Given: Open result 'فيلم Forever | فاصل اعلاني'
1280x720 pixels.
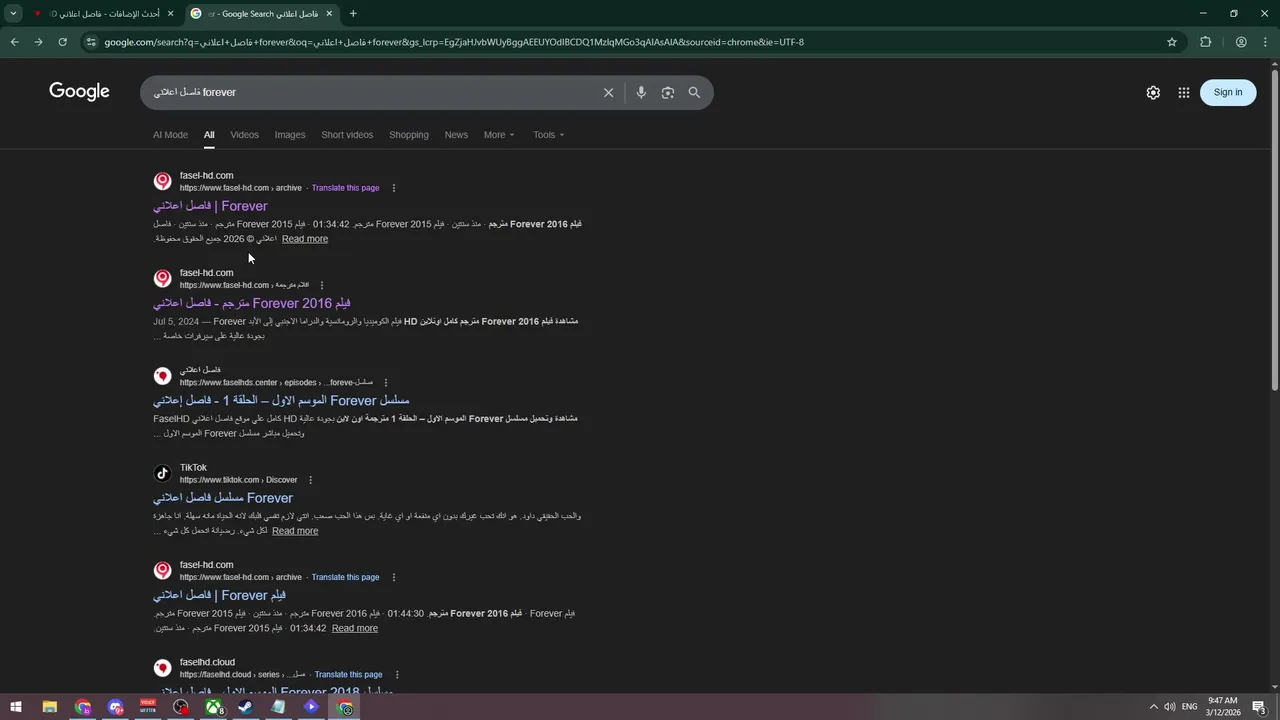Looking at the screenshot, I should [x=219, y=595].
